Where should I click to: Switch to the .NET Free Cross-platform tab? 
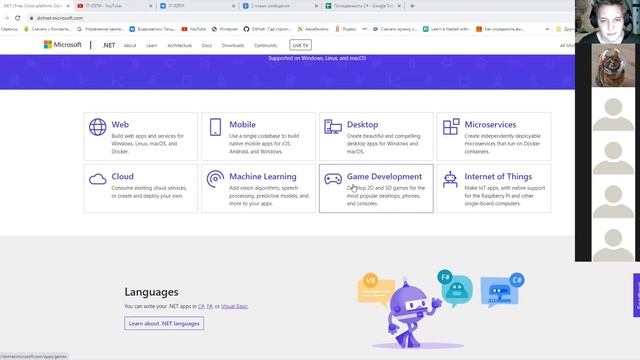(x=36, y=6)
